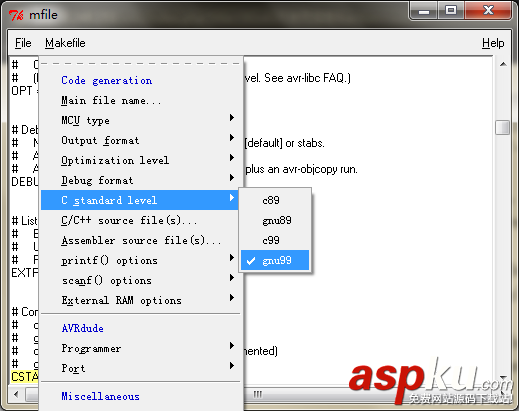The width and height of the screenshot is (519, 411).
Task: Close the mfile window
Action: [488, 11]
